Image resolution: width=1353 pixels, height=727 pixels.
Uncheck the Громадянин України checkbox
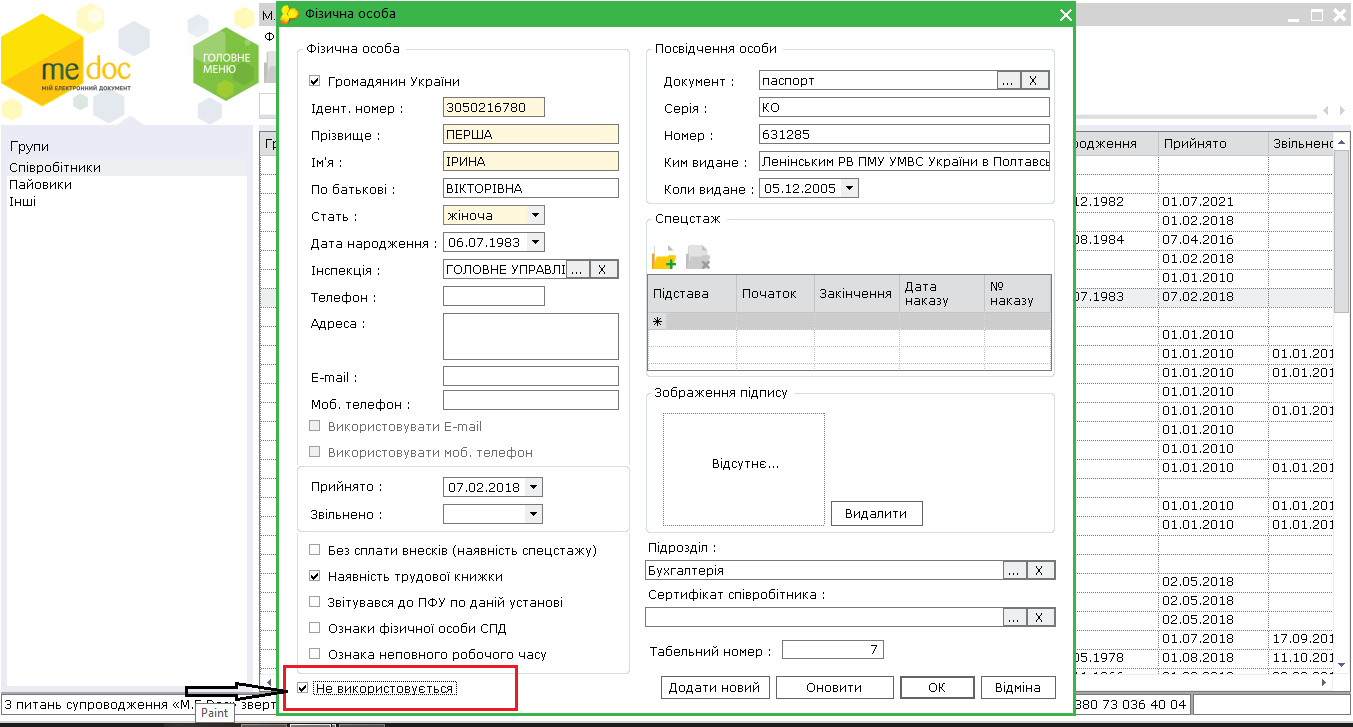click(315, 82)
